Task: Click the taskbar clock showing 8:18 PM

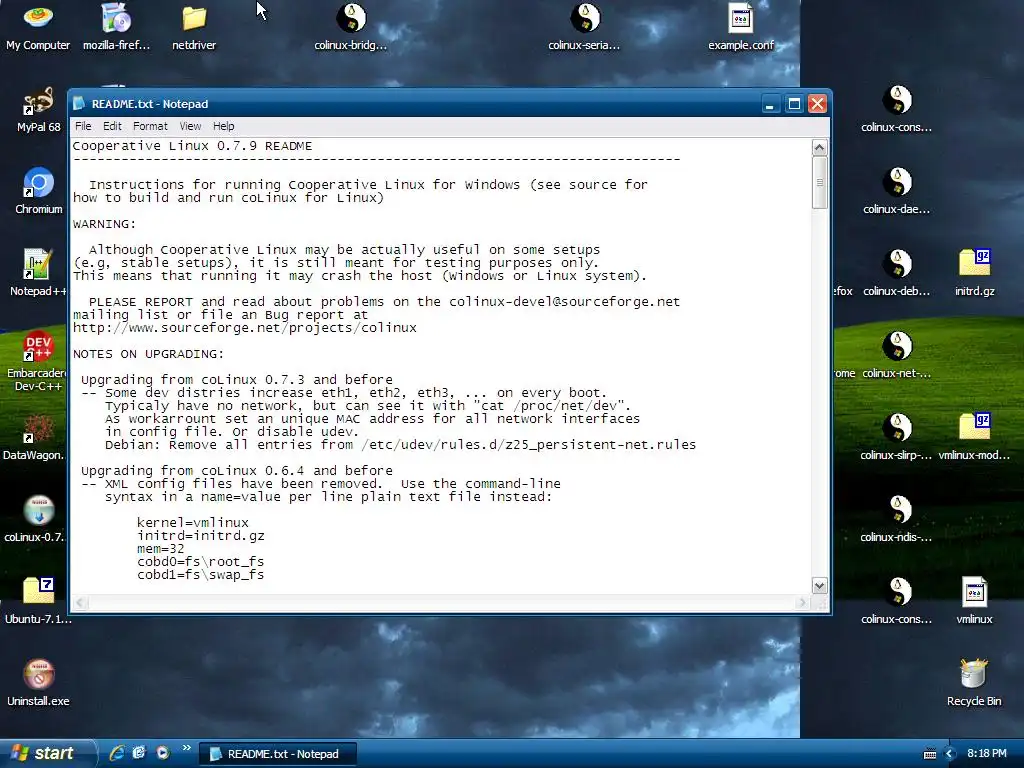Action: tap(986, 754)
